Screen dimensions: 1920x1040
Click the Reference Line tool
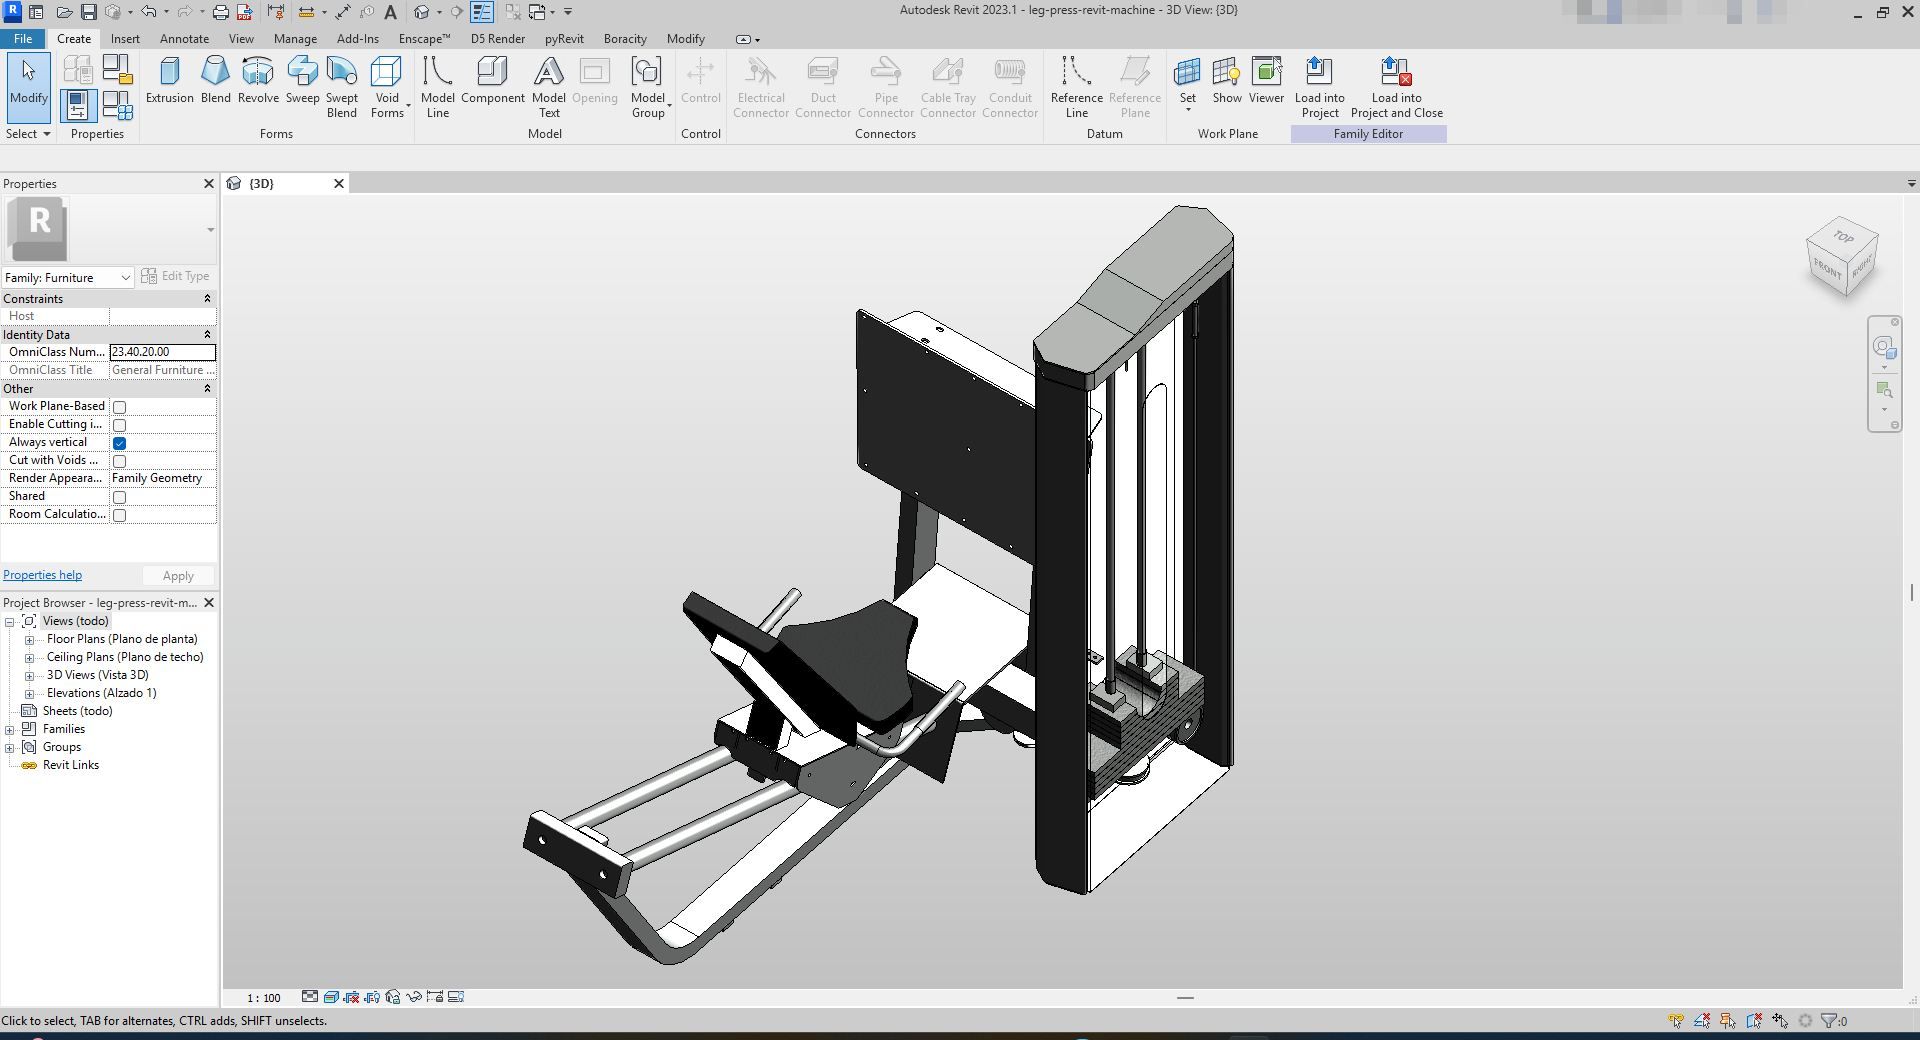pyautogui.click(x=1076, y=87)
